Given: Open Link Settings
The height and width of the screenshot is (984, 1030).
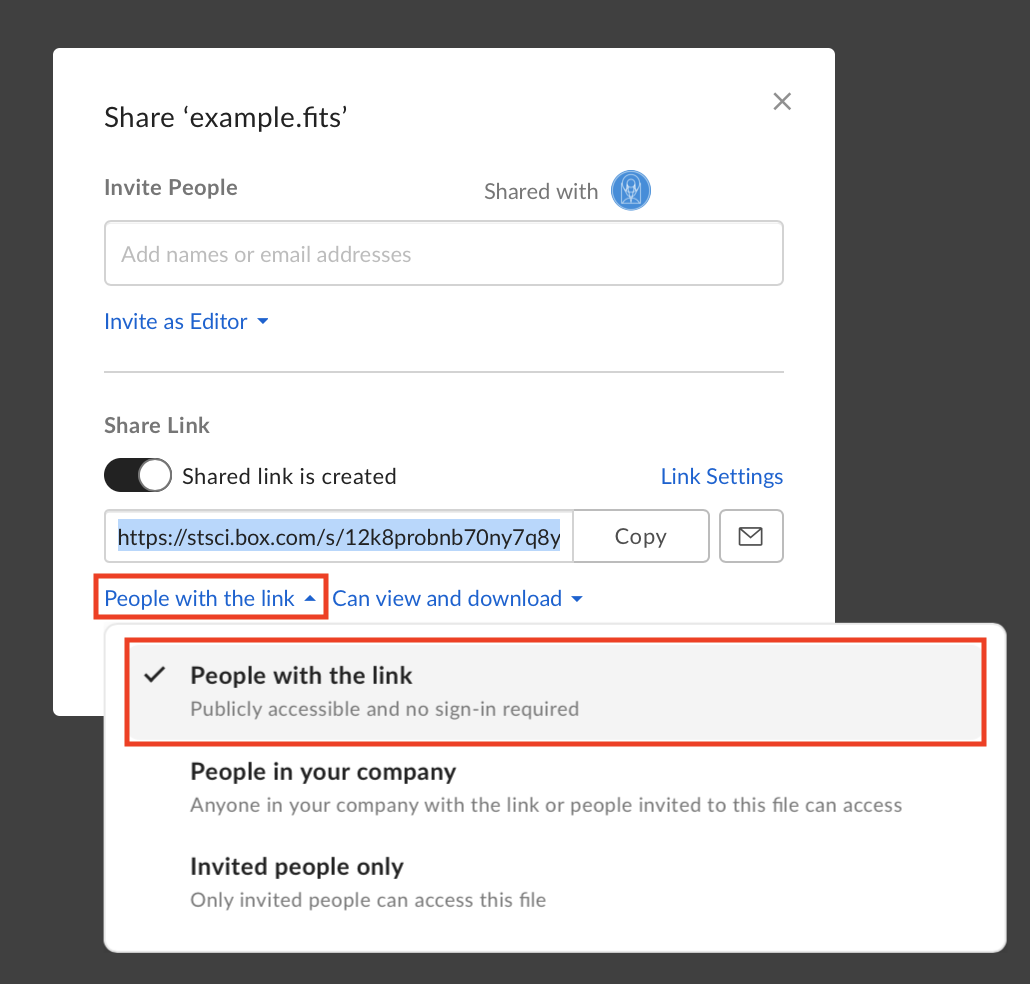Looking at the screenshot, I should click(721, 476).
